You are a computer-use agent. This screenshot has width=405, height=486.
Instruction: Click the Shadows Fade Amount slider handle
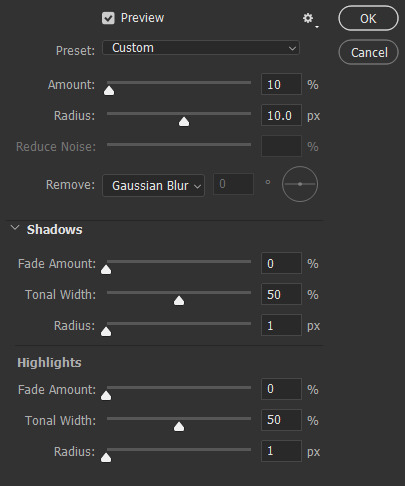coord(106,269)
